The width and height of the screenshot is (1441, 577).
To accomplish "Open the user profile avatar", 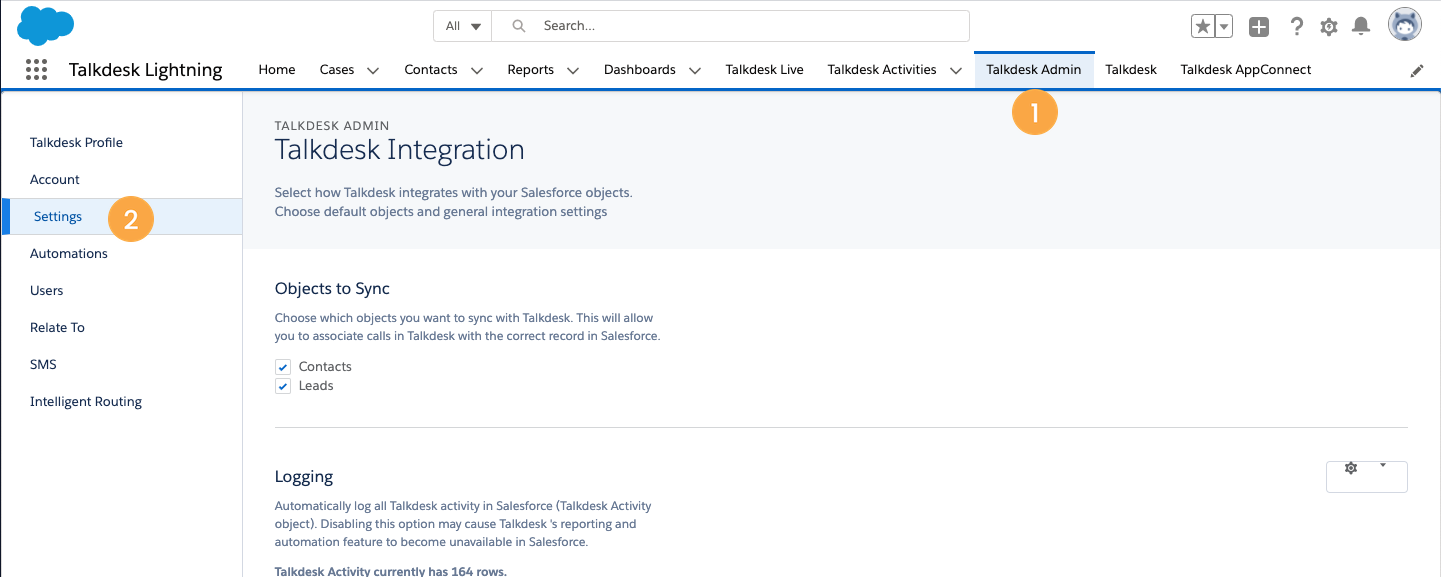I will (1405, 25).
